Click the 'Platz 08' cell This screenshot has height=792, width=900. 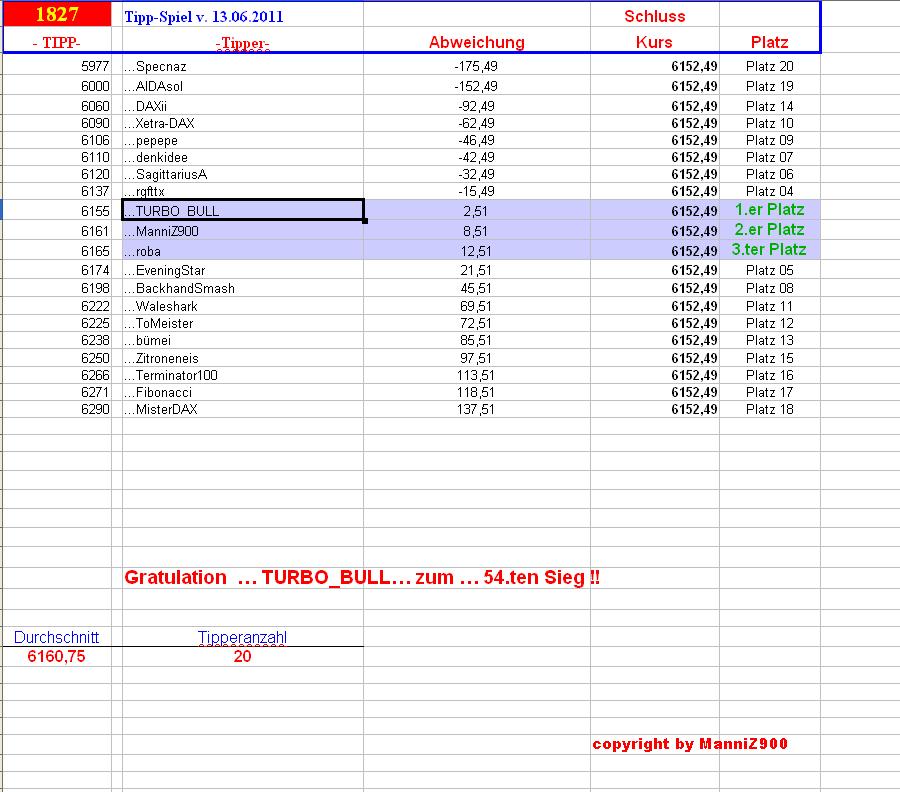pyautogui.click(x=769, y=288)
